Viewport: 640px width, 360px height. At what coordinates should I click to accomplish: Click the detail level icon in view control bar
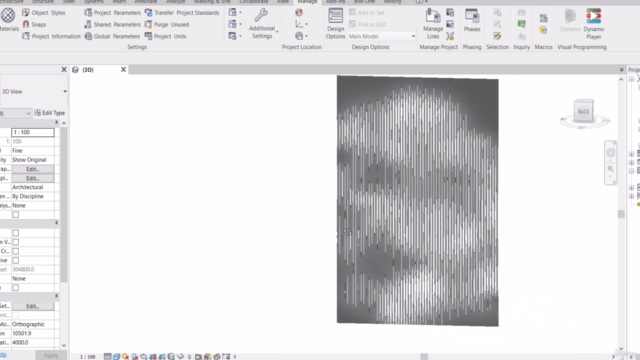[x=107, y=357]
